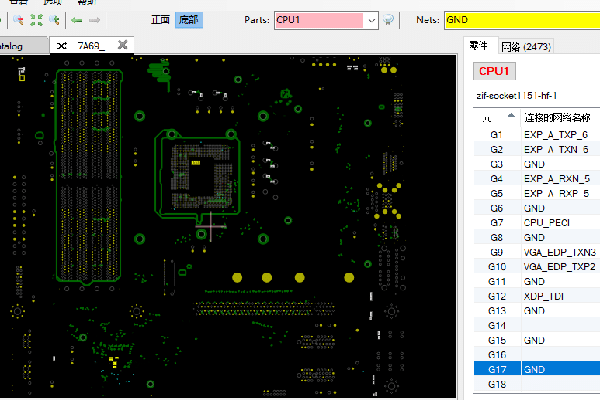Go back with the green left arrow
This screenshot has height=400, width=600.
[x=77, y=20]
